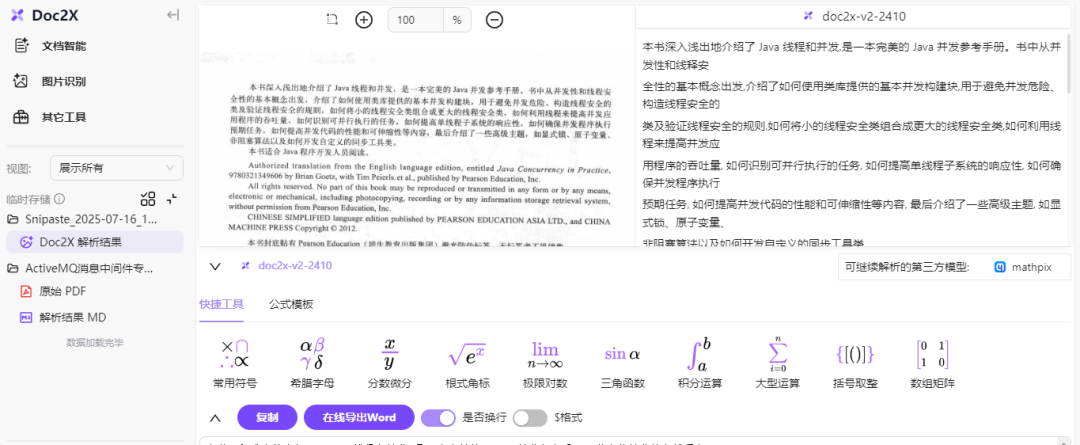Open 极限对数 formula group

tap(545, 363)
